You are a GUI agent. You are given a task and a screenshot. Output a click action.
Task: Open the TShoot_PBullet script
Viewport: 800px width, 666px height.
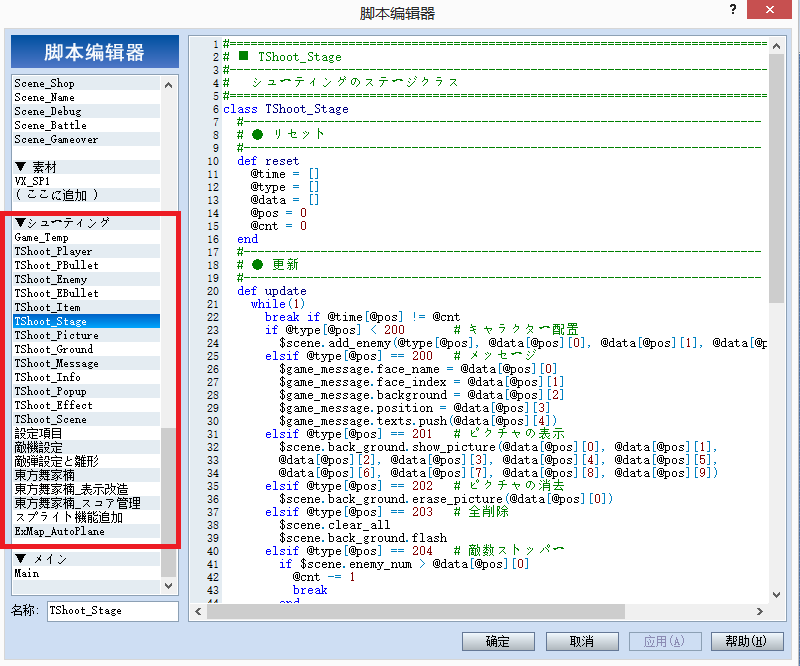point(86,265)
